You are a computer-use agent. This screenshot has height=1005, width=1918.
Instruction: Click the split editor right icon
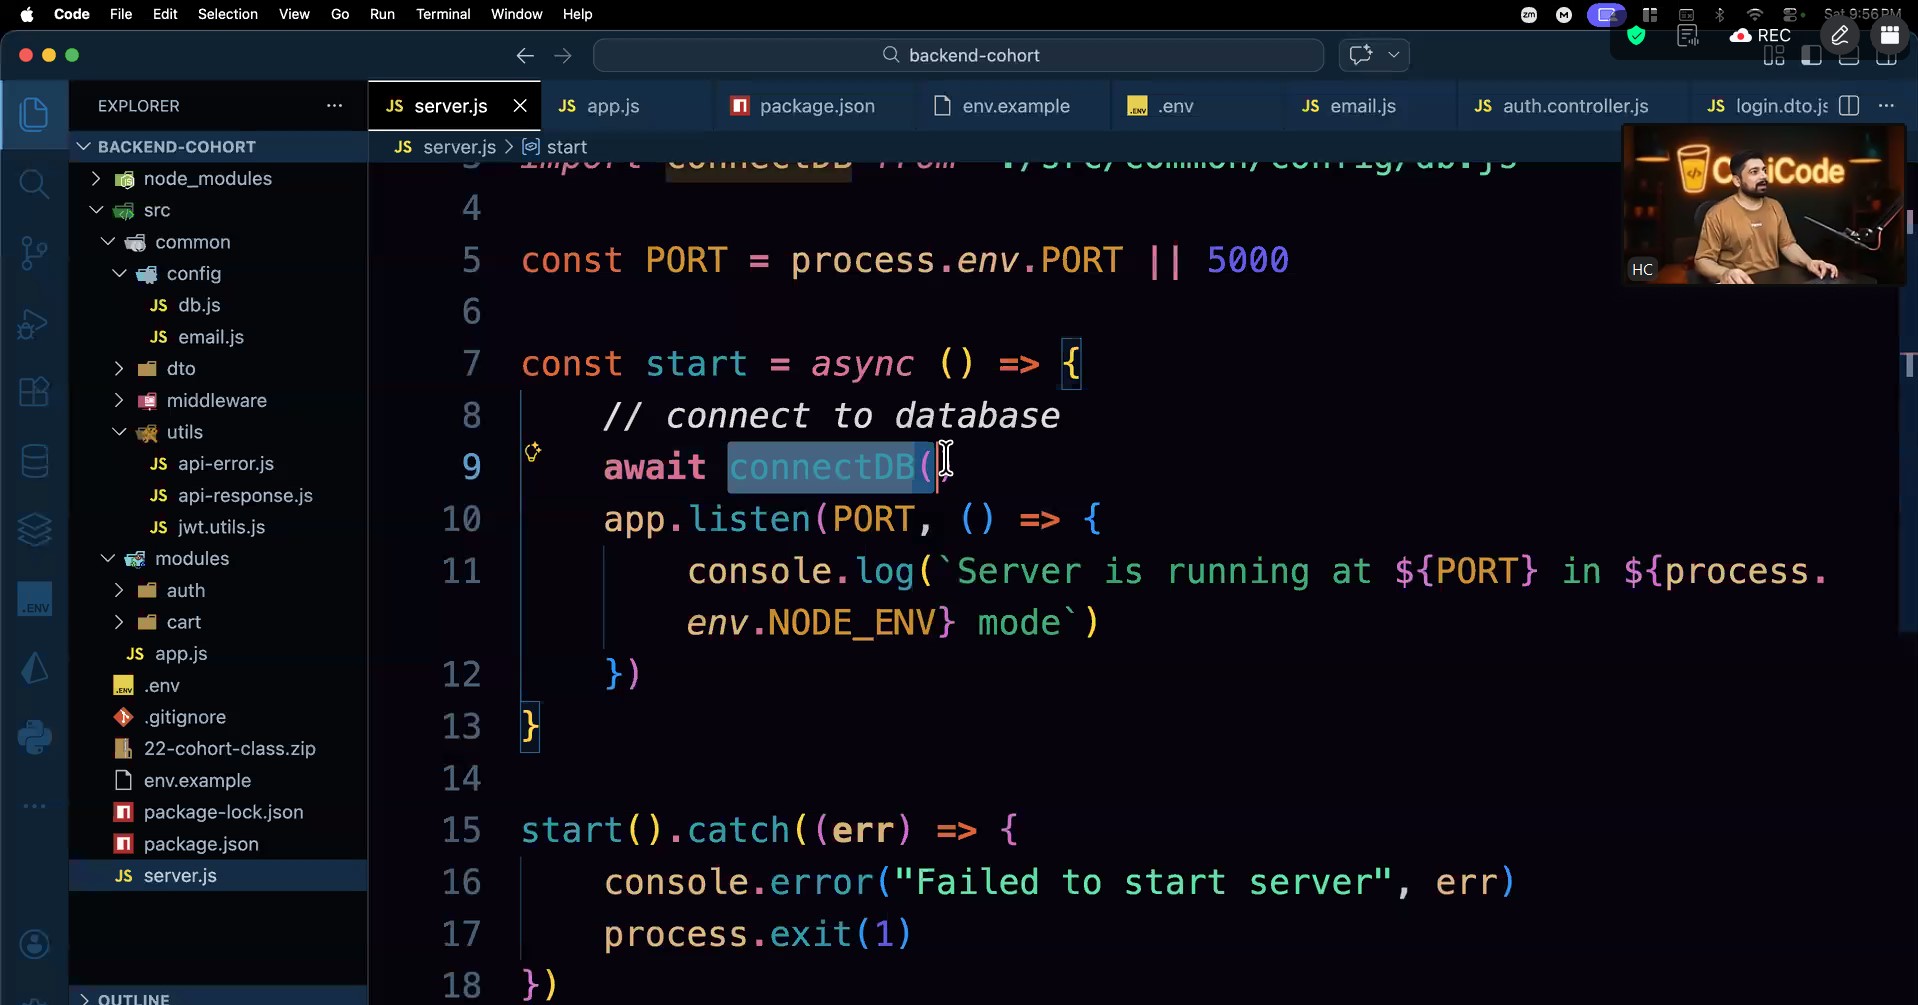point(1849,106)
